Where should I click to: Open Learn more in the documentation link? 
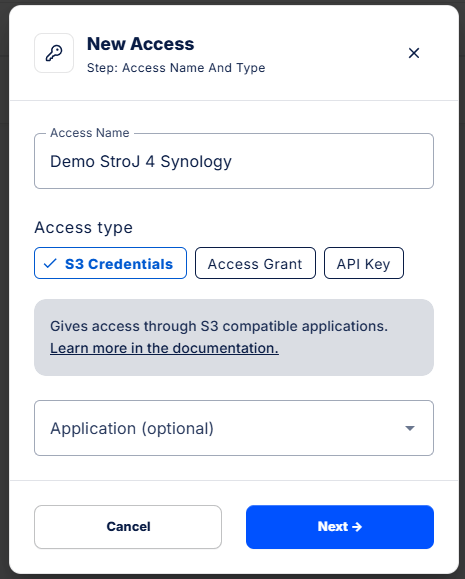click(x=164, y=348)
